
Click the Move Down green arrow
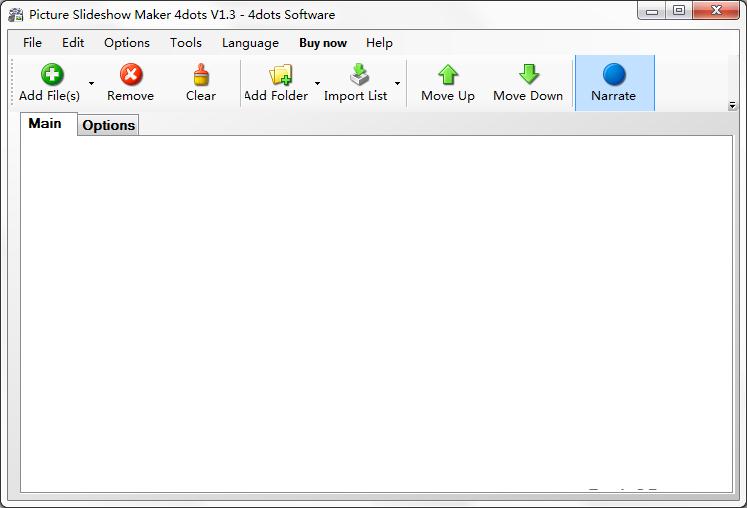529,74
